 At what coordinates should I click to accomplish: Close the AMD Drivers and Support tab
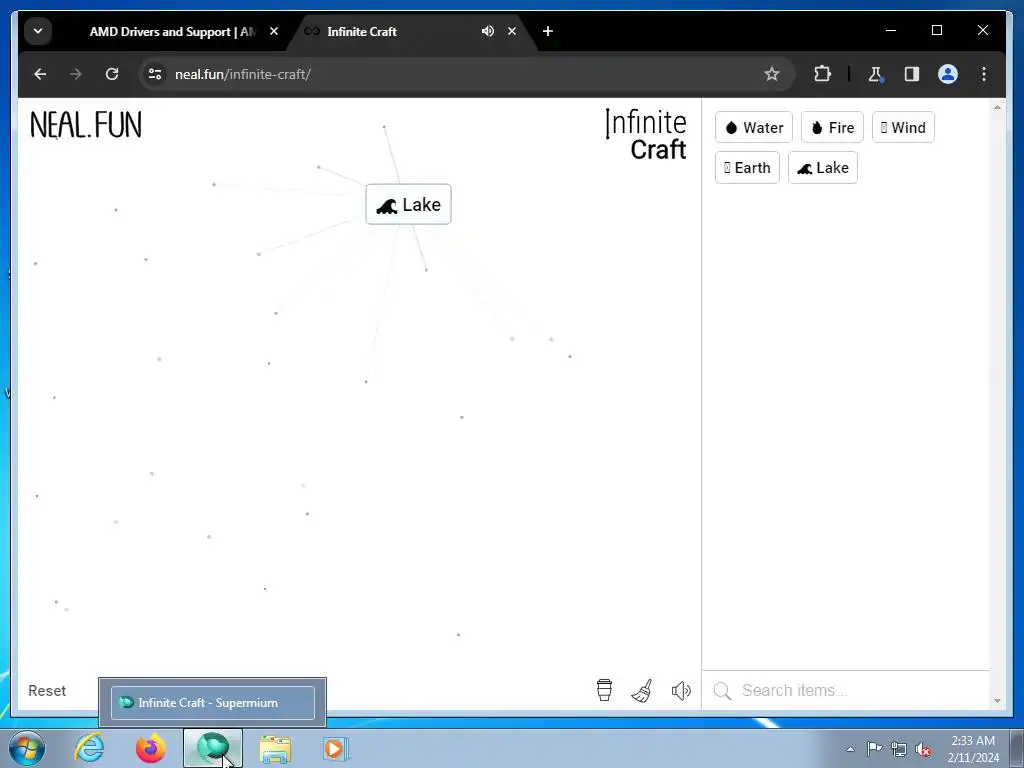(274, 31)
